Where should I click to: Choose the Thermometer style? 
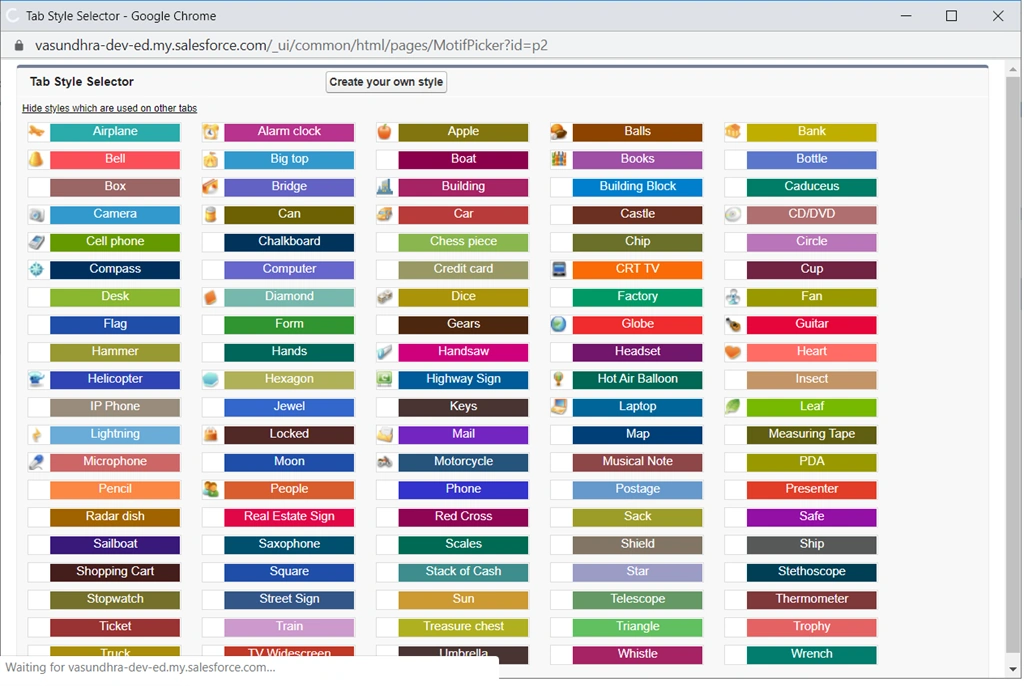(812, 600)
